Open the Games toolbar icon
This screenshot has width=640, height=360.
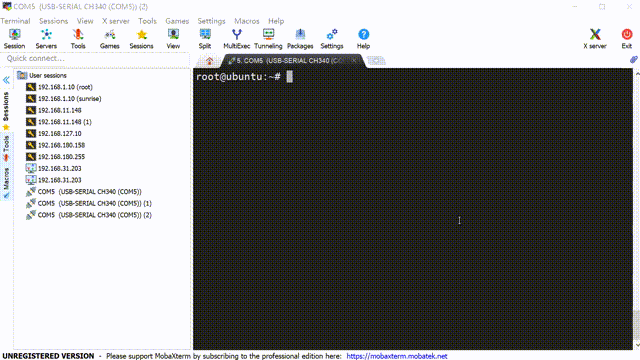[109, 39]
